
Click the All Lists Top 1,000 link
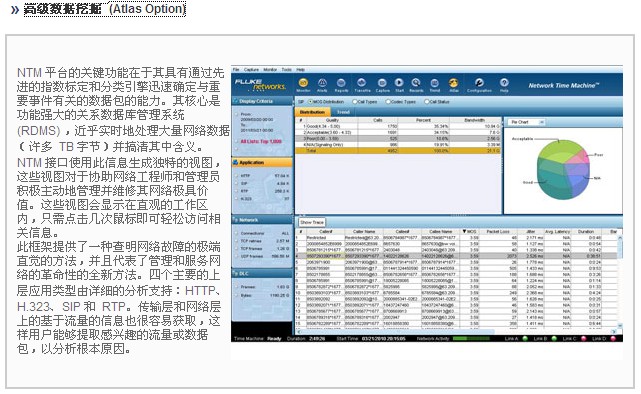tap(261, 141)
